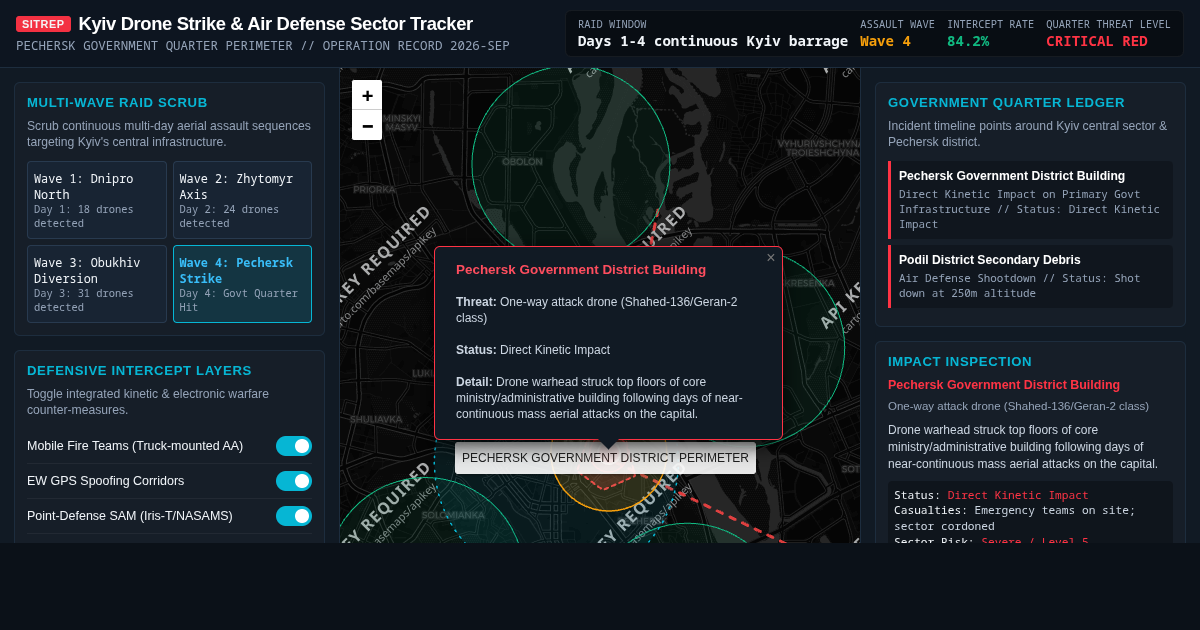Image resolution: width=1200 pixels, height=630 pixels.
Task: Open Pechersk Government District Building ledger entry
Action: coord(1030,200)
